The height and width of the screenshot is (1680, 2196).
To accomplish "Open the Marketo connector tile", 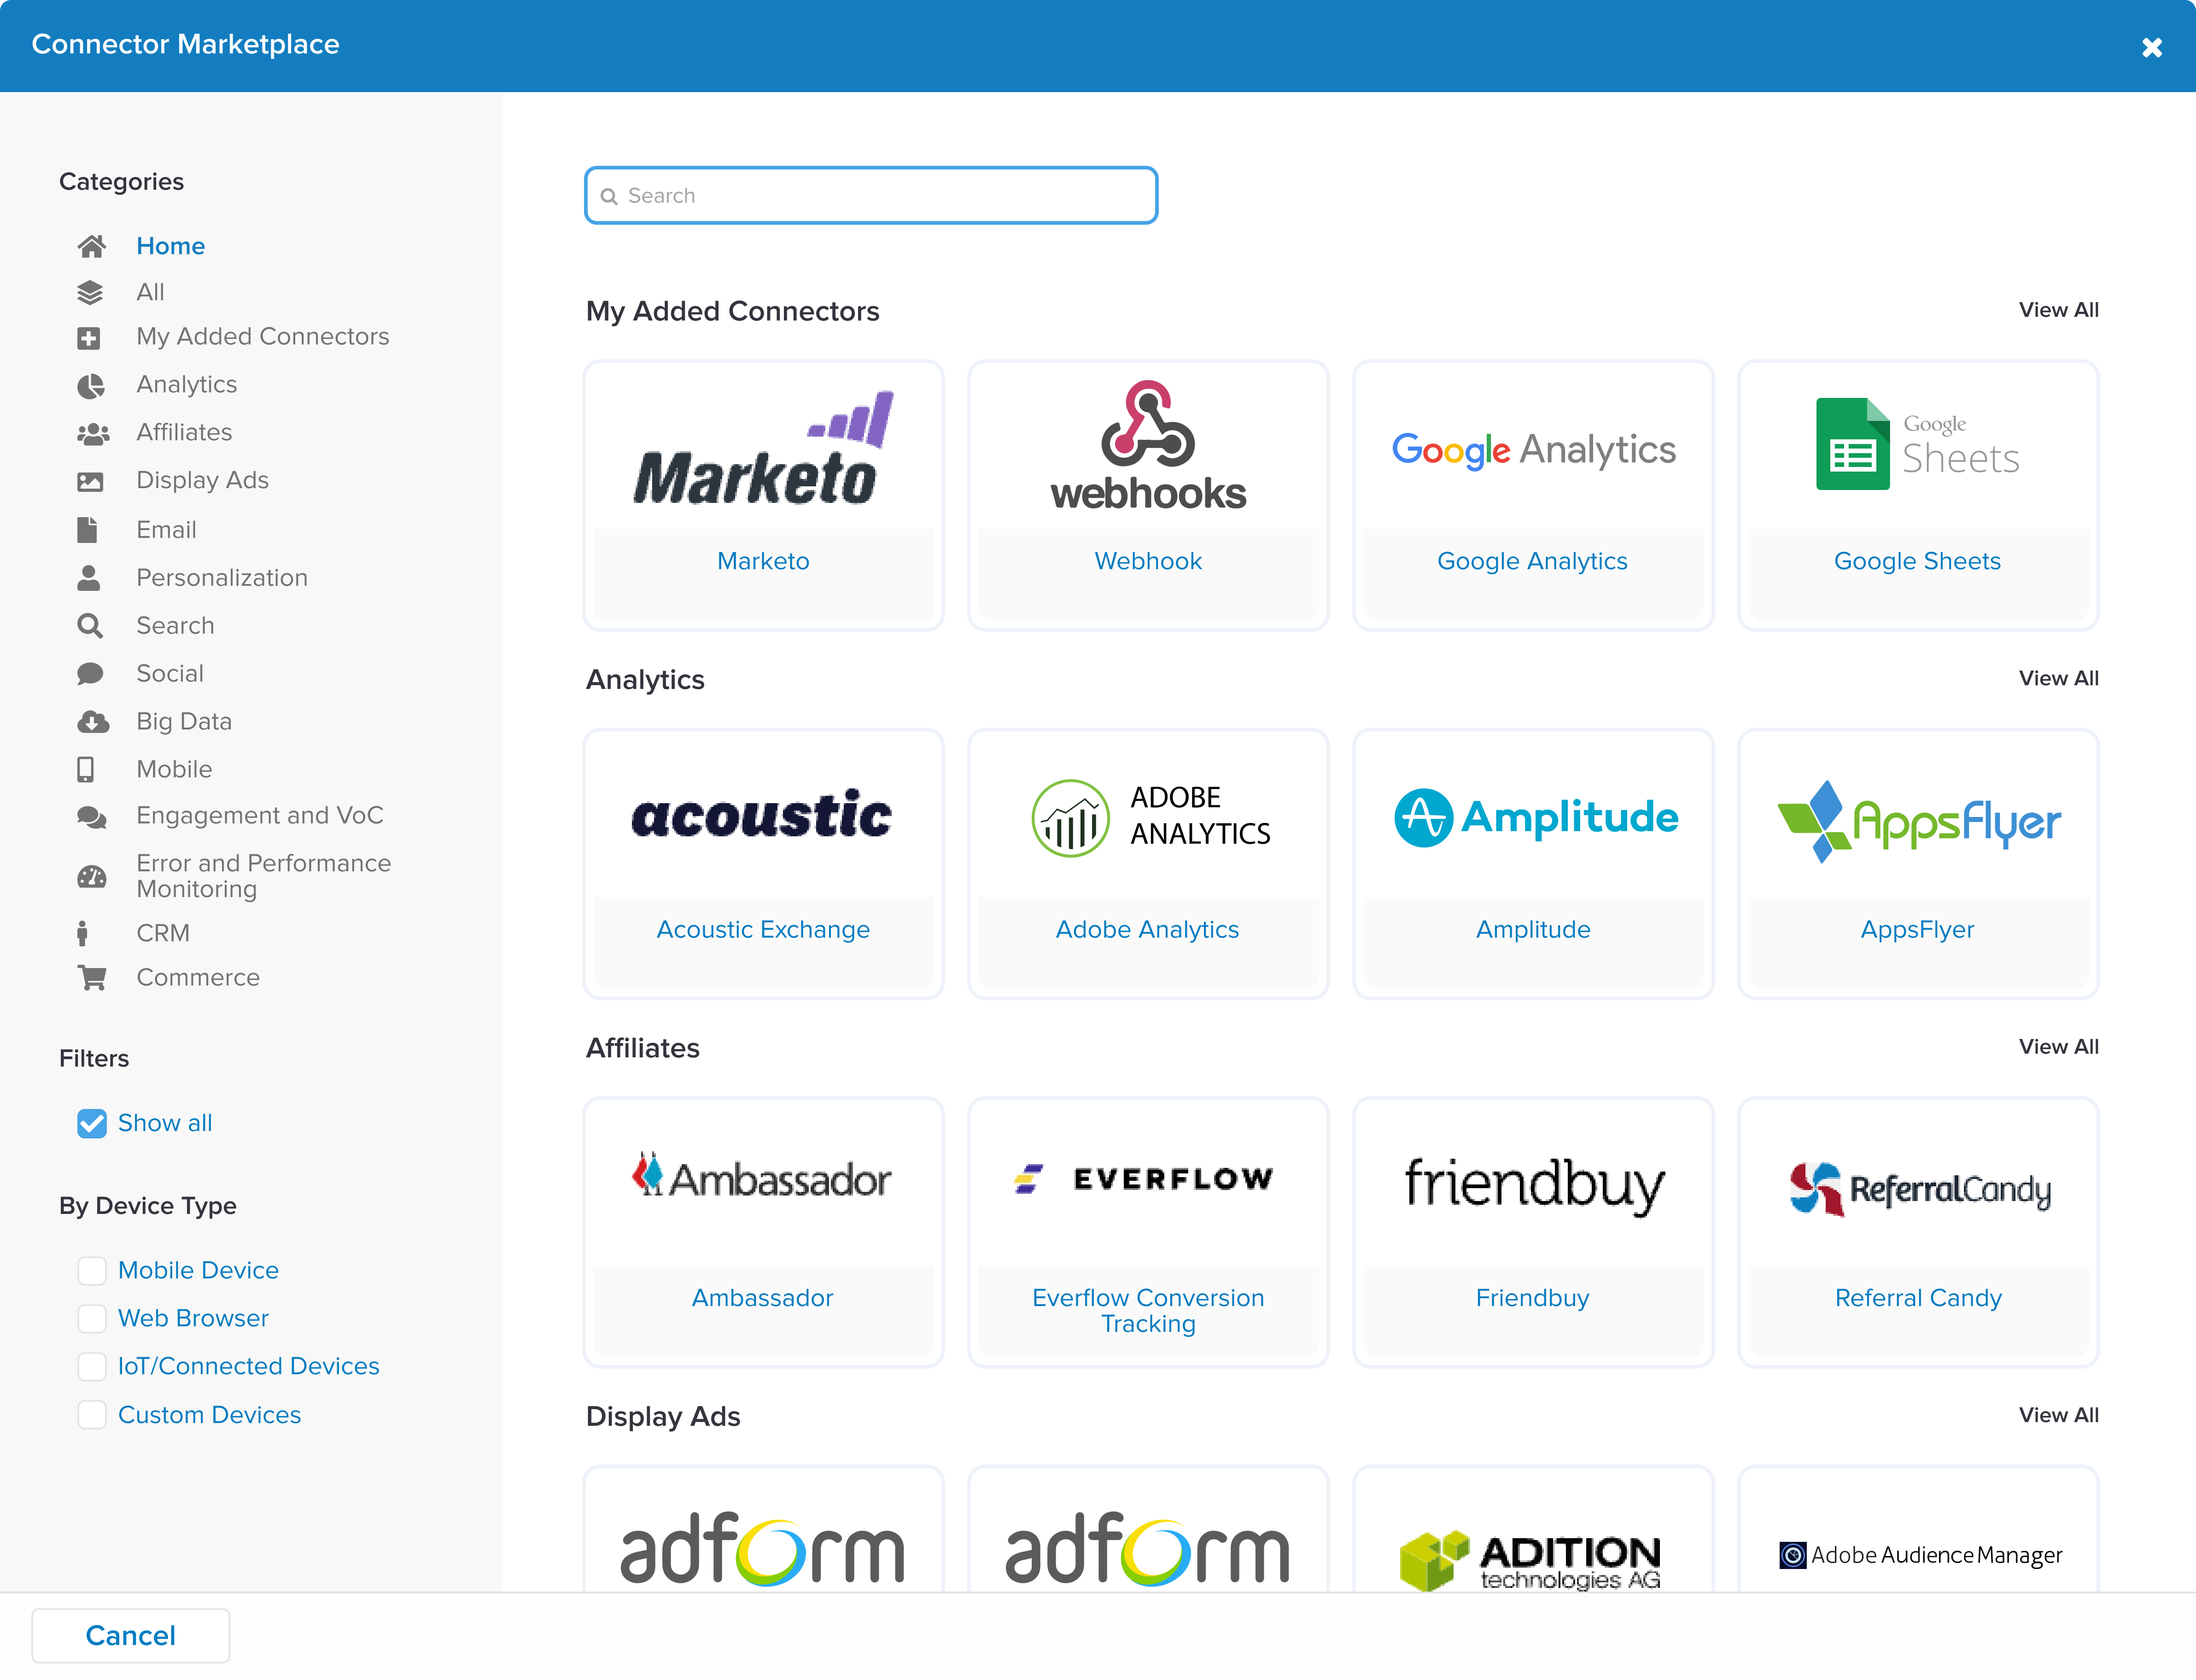I will 763,495.
